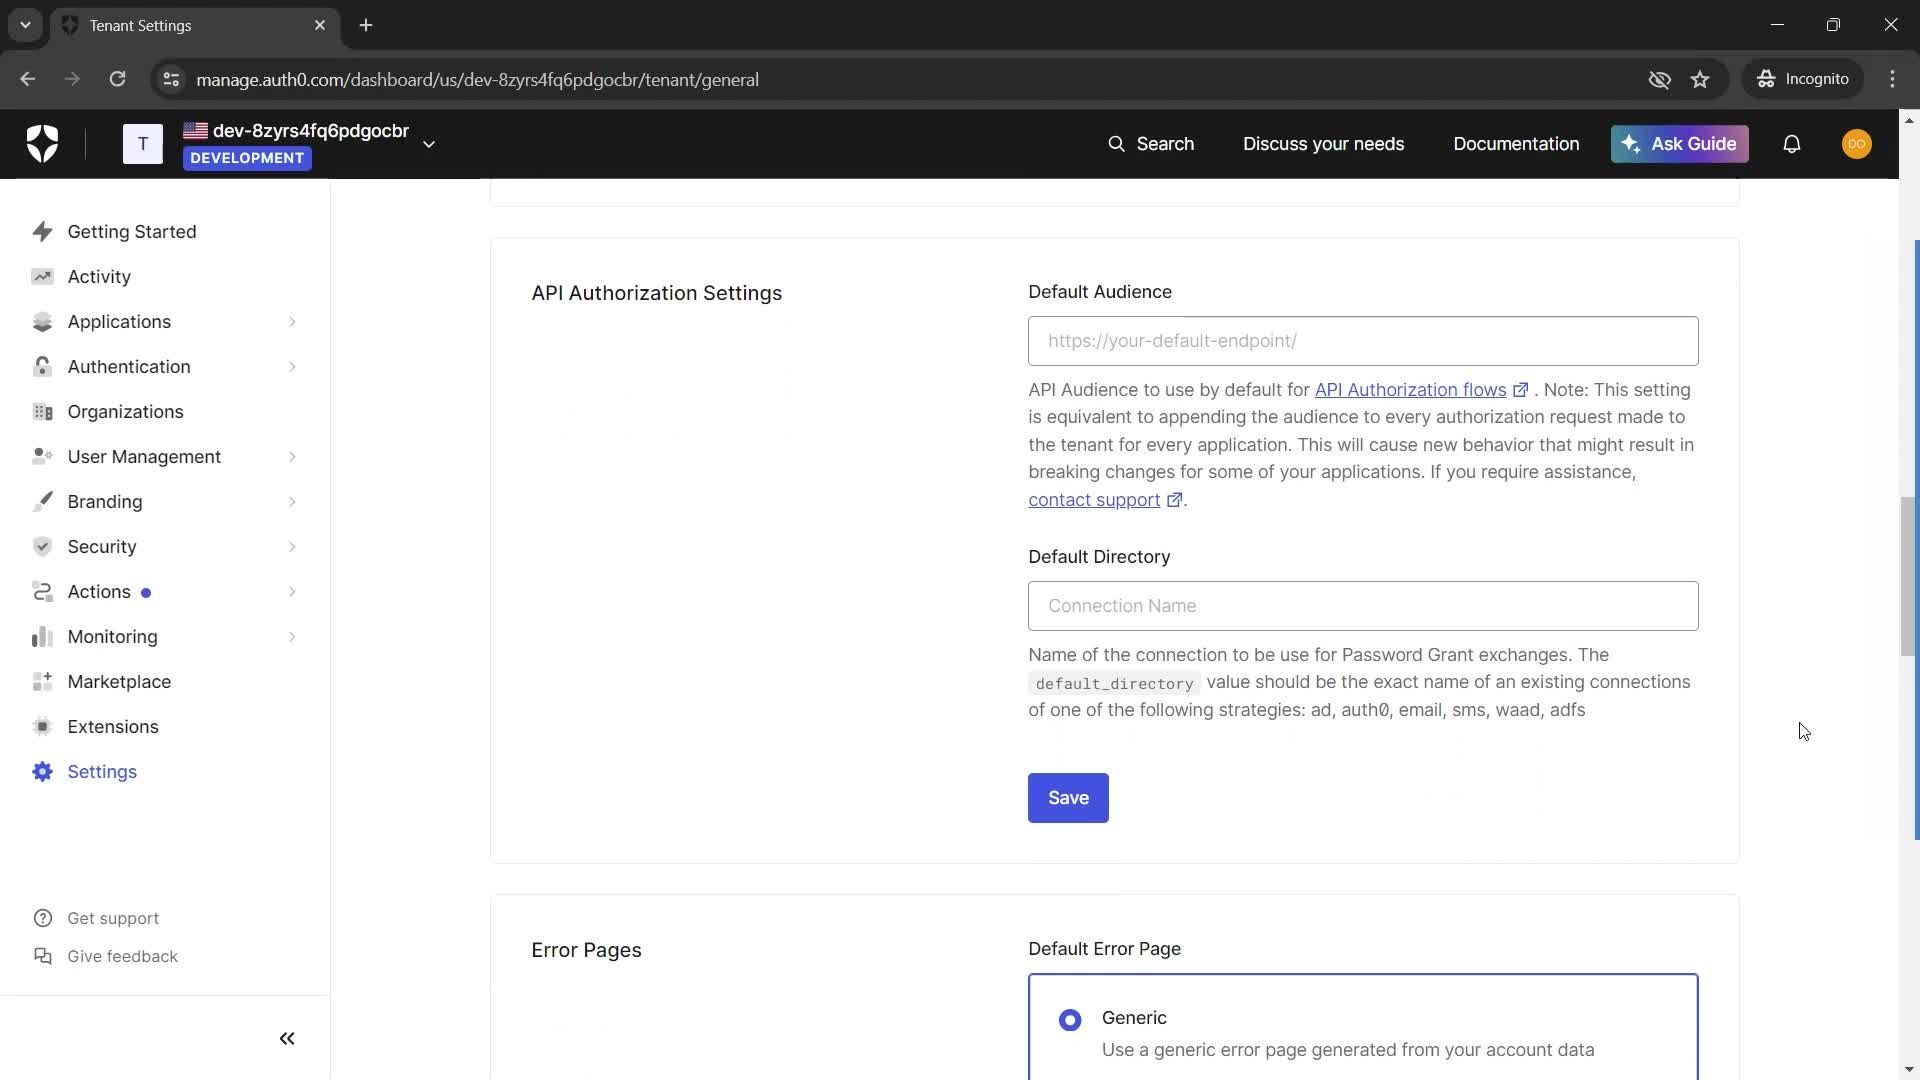
Task: Reload the page
Action: [x=117, y=79]
